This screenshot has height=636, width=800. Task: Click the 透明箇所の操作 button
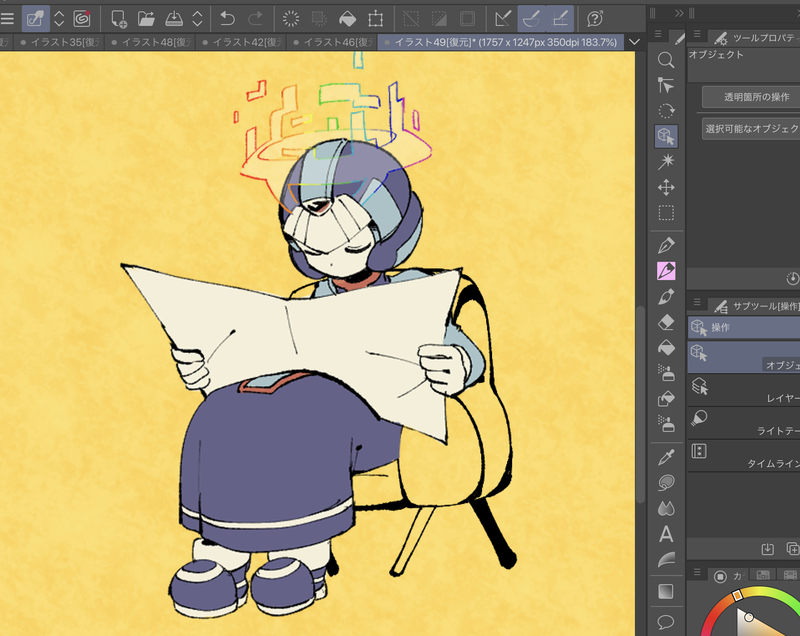coord(751,97)
